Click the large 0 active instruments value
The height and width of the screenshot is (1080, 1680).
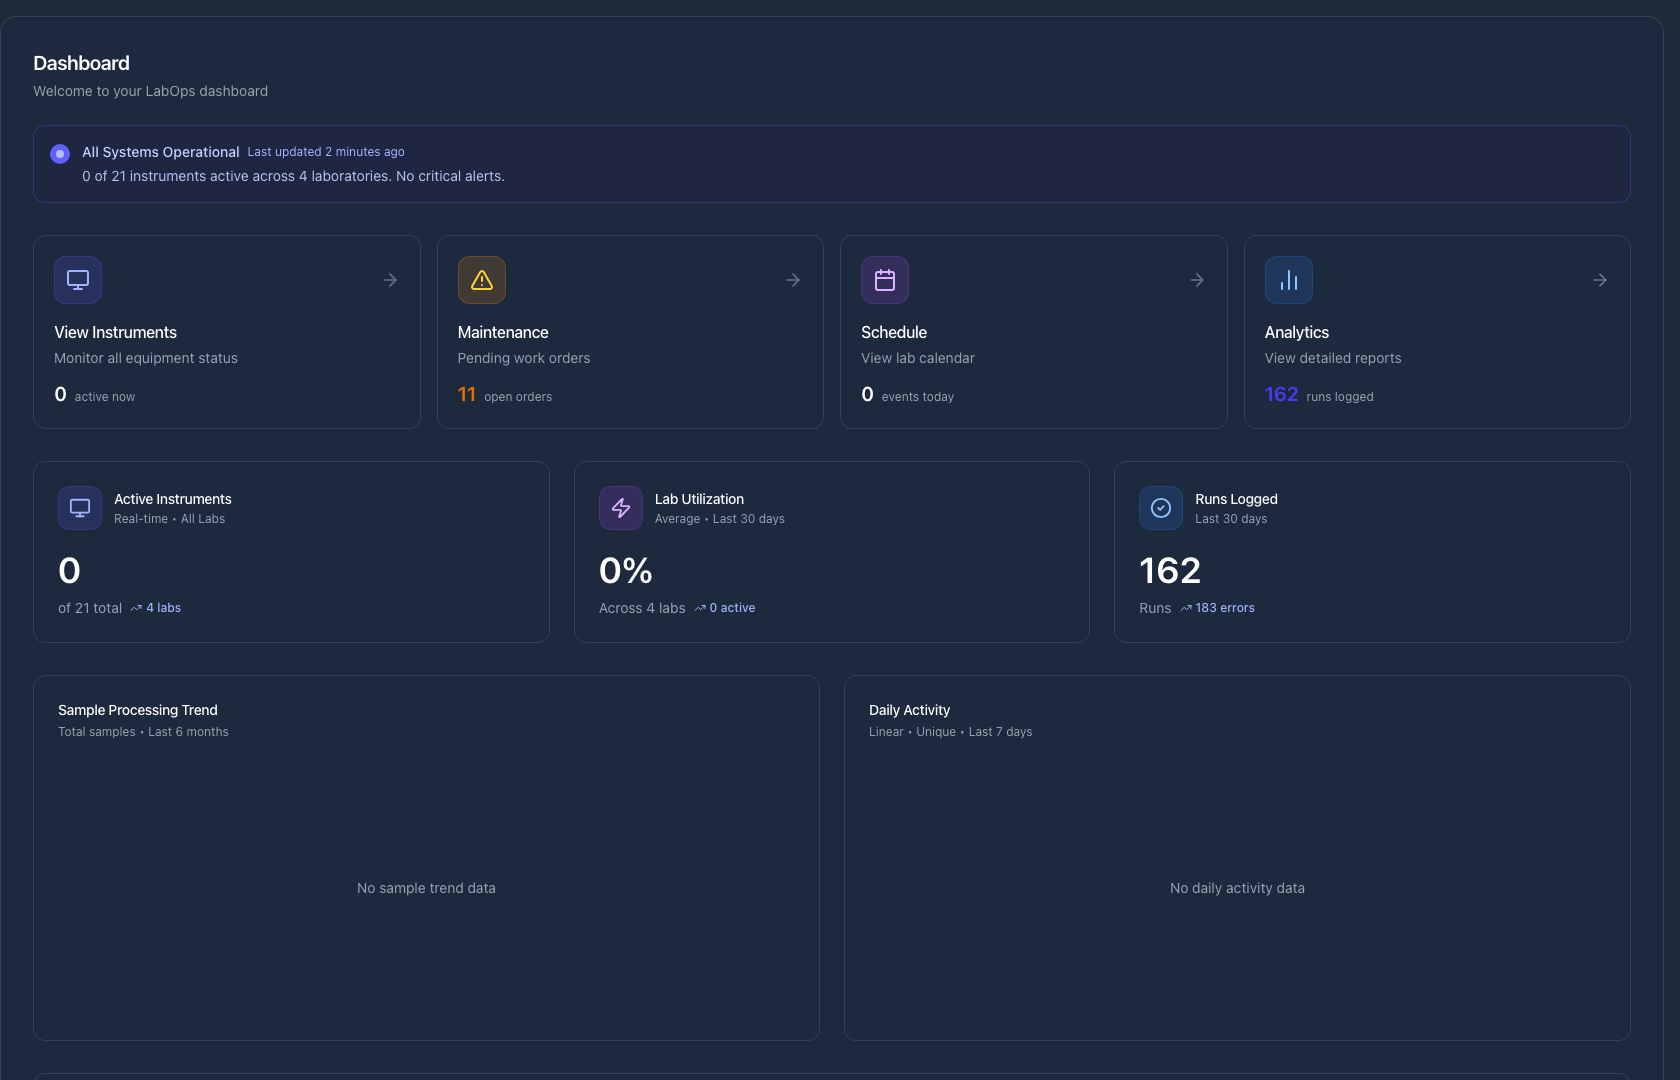[69, 571]
